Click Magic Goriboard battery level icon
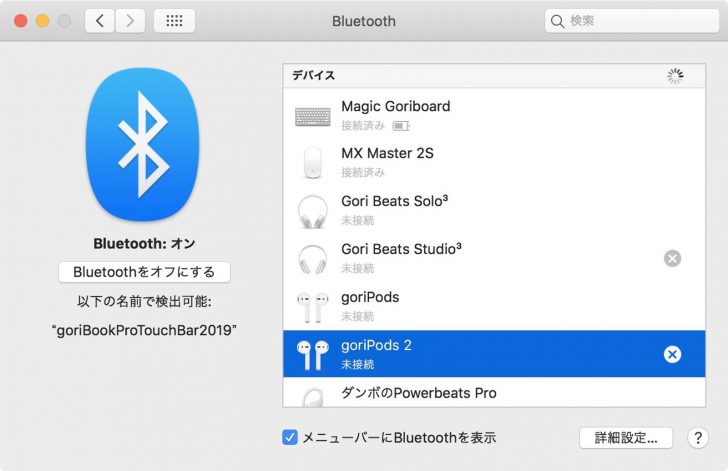The image size is (728, 471). point(401,126)
